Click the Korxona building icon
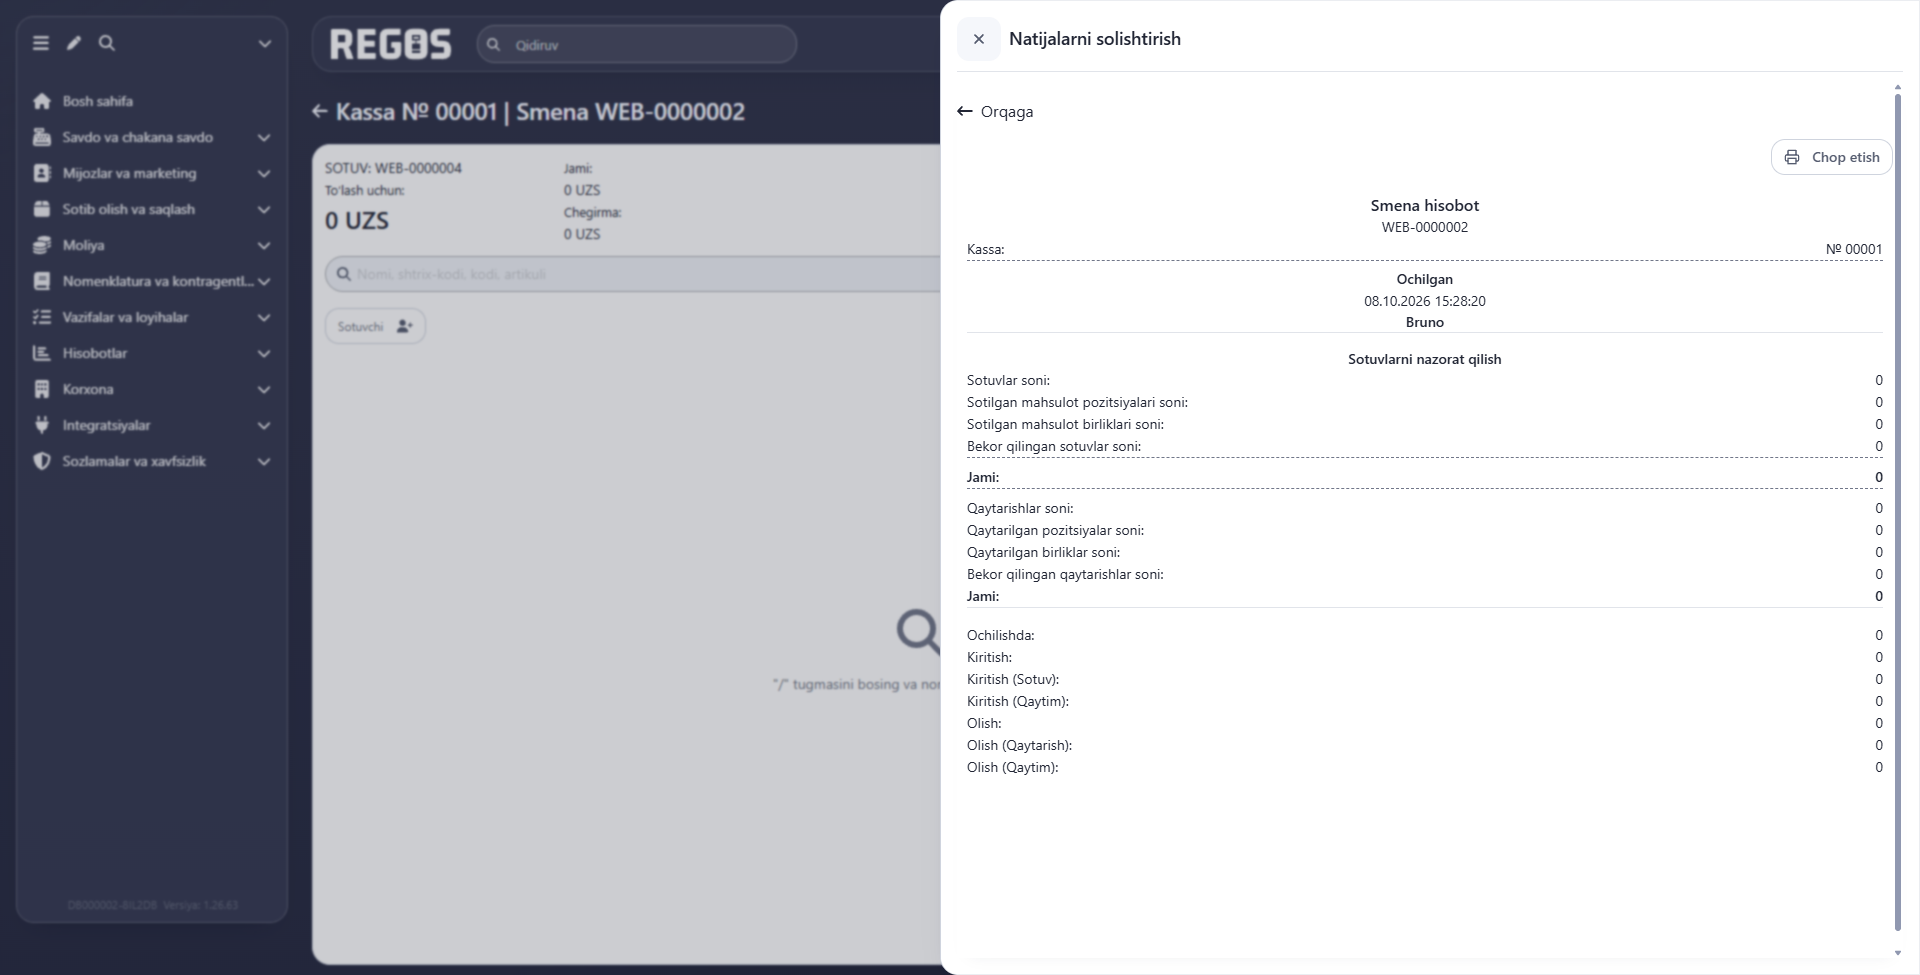Screen dimensions: 1920x975 coord(42,389)
